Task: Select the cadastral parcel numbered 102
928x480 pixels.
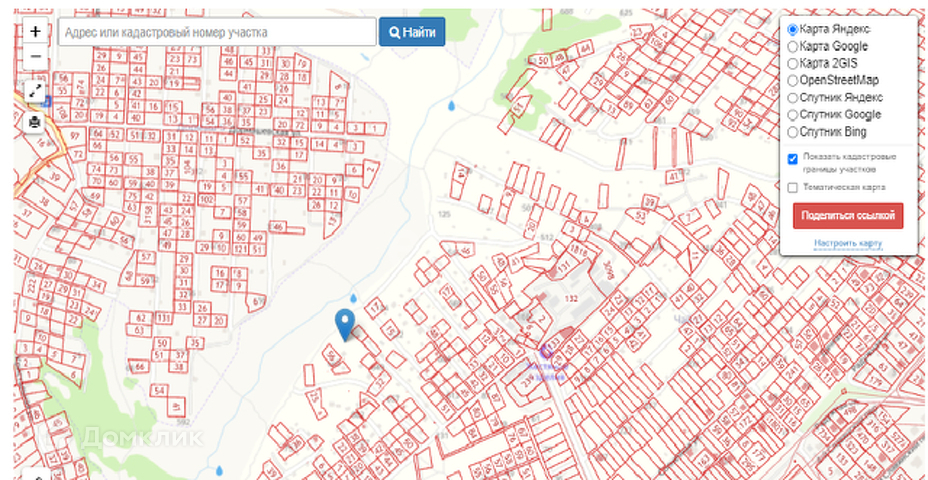Action: (x=206, y=199)
